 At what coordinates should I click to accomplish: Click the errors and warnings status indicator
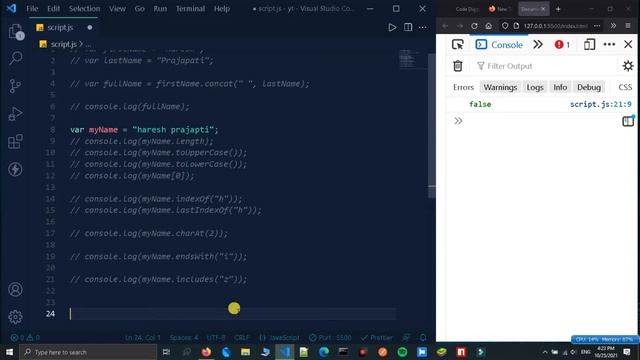coord(25,338)
